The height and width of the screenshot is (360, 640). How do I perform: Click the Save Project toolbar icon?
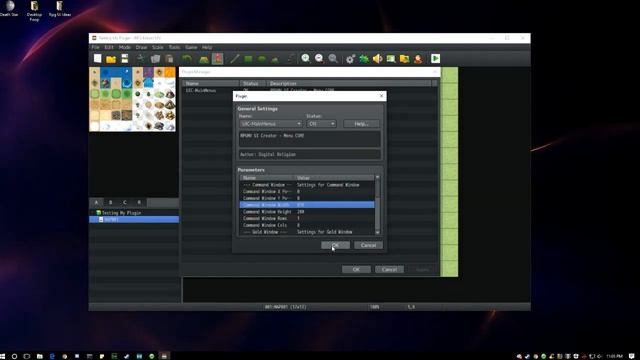(124, 59)
